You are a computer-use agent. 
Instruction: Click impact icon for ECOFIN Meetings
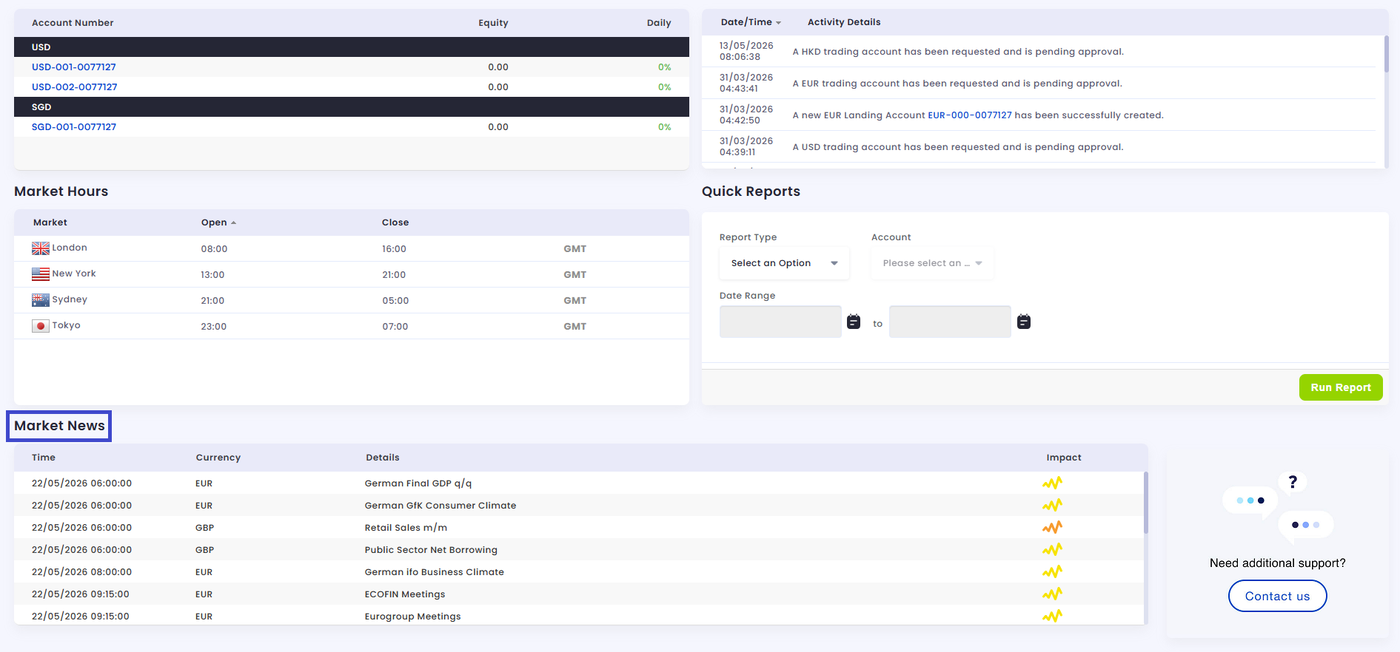pyautogui.click(x=1052, y=593)
